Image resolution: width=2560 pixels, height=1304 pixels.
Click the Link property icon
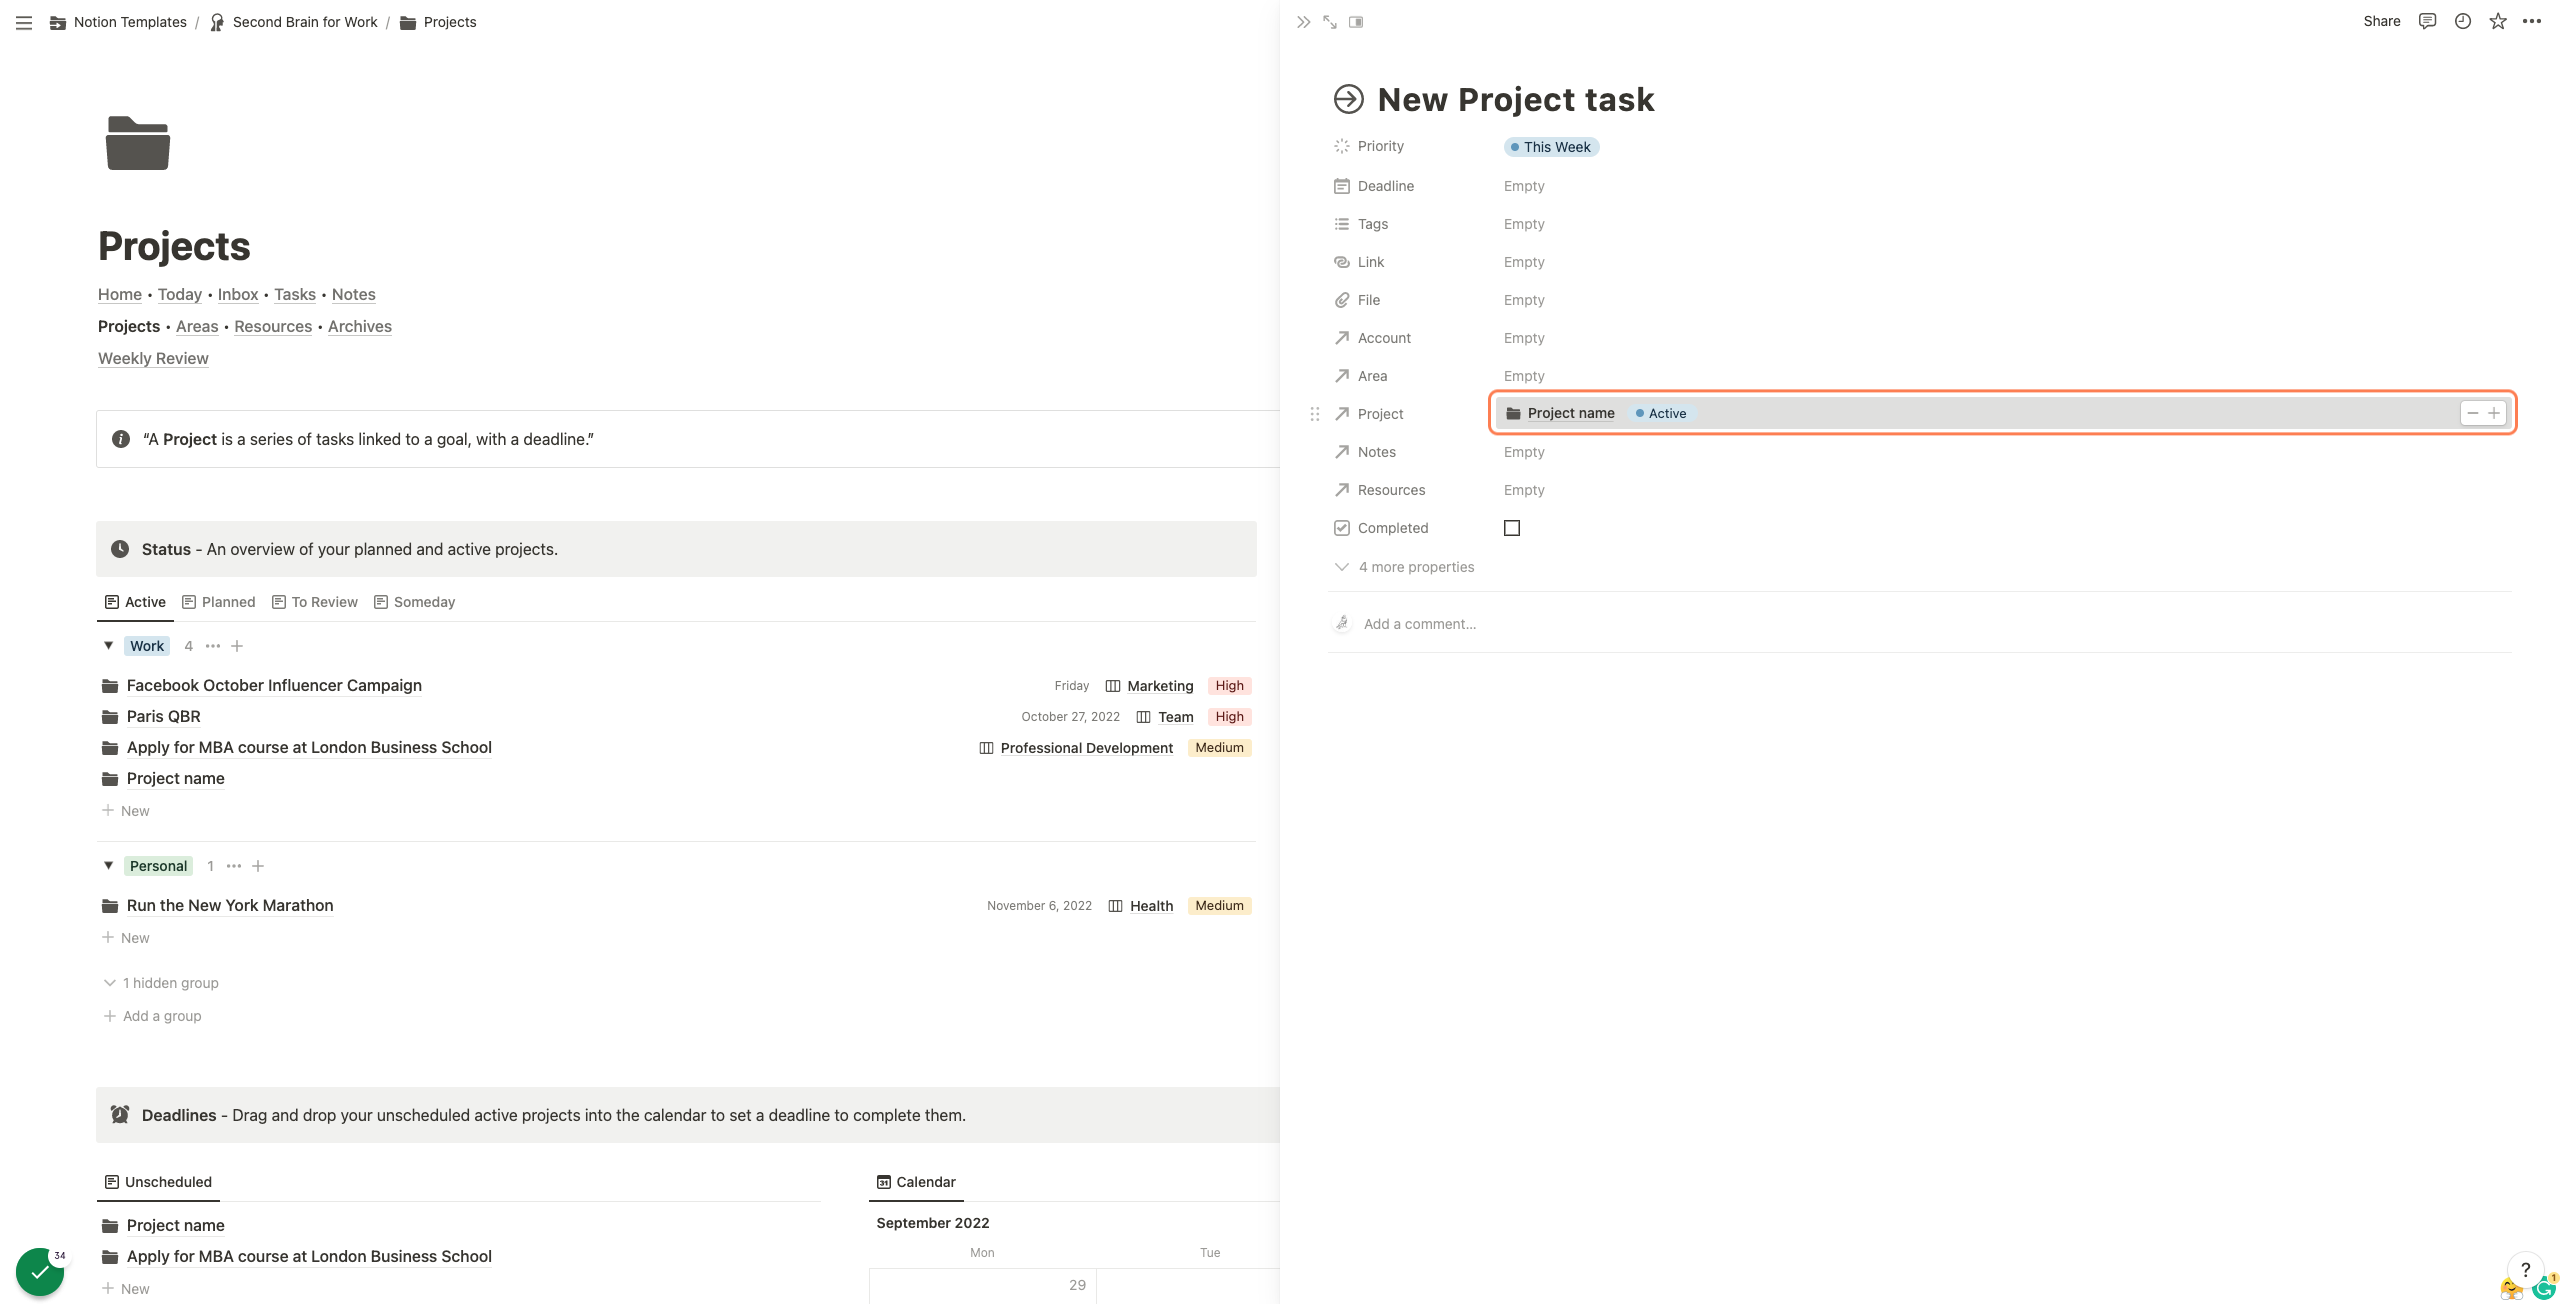click(x=1342, y=262)
